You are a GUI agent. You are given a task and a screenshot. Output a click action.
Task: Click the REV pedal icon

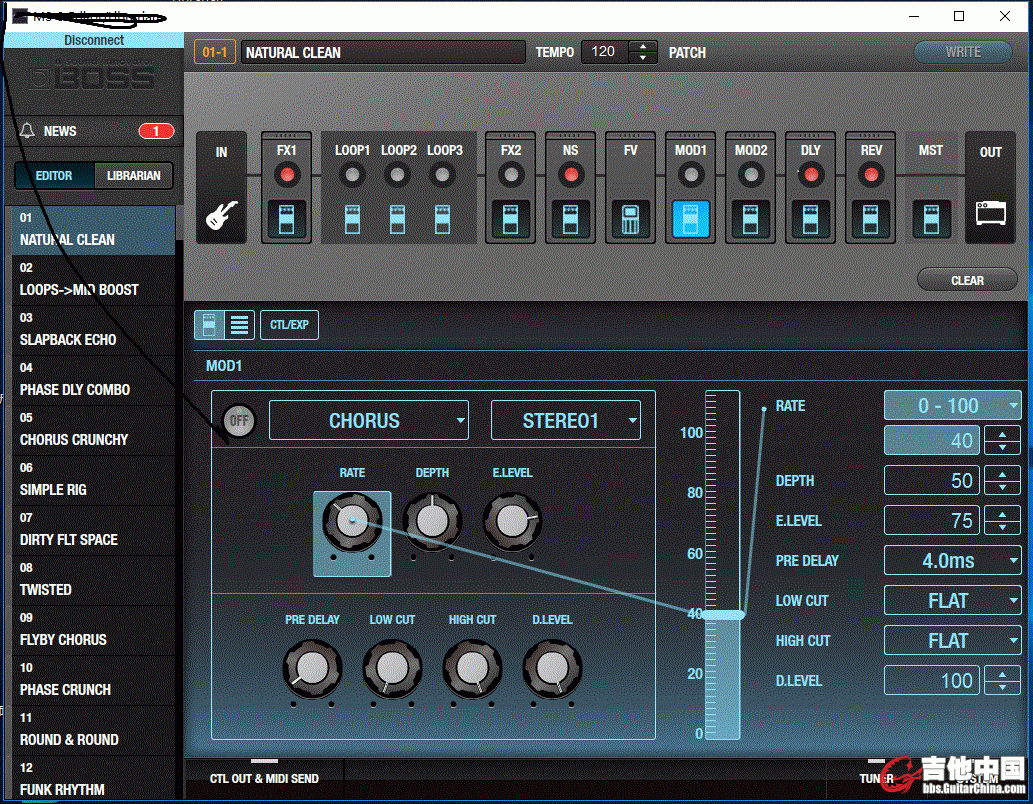[870, 219]
